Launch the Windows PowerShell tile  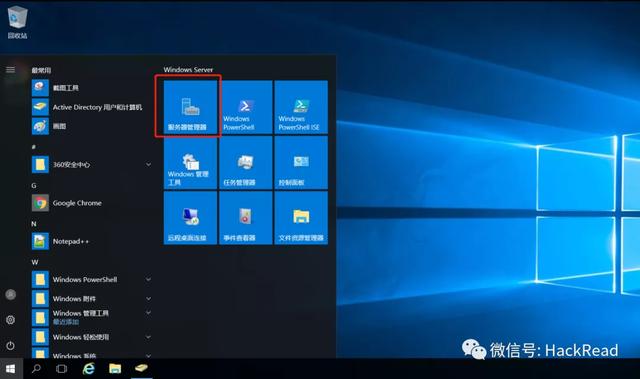tap(246, 107)
